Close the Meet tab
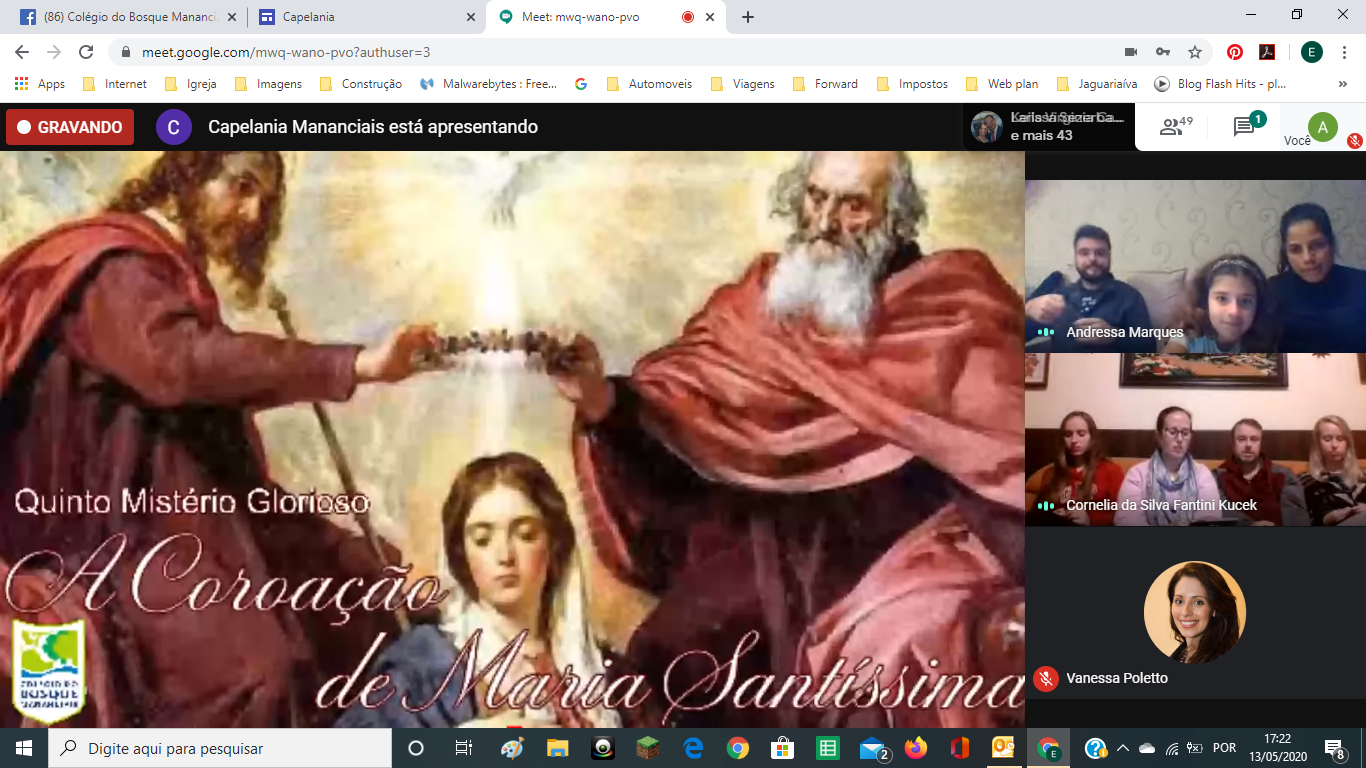This screenshot has width=1366, height=768. 711,17
